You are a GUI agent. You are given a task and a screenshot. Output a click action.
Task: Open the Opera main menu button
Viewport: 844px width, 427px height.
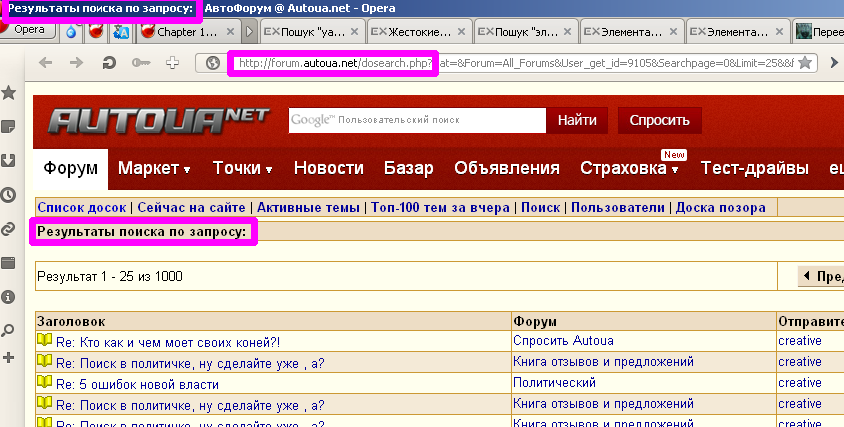coord(28,30)
